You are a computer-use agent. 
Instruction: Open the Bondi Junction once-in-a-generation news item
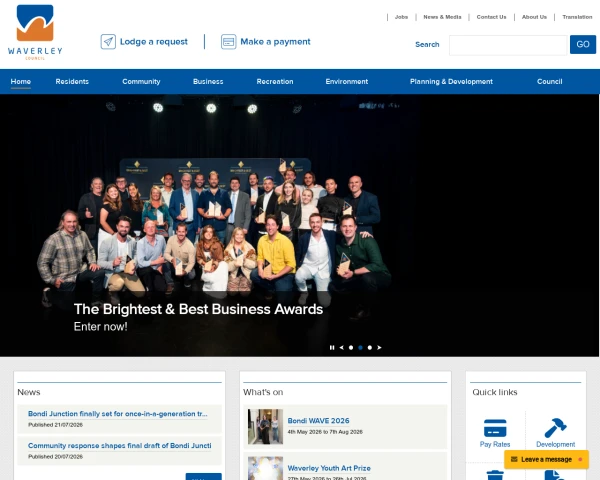117,414
